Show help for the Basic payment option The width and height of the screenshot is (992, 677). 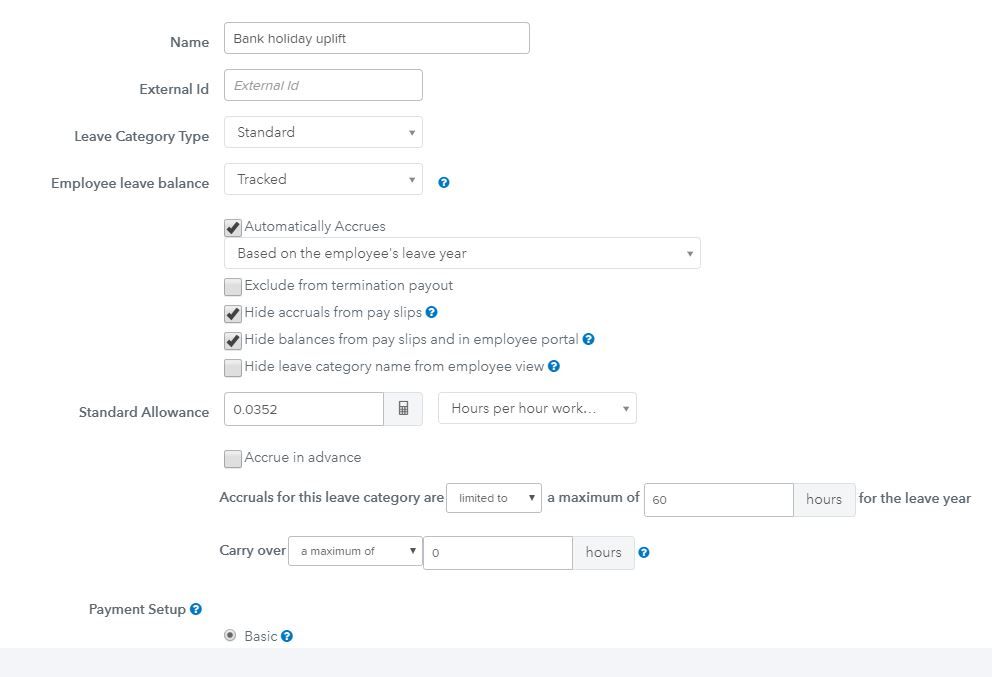[287, 636]
